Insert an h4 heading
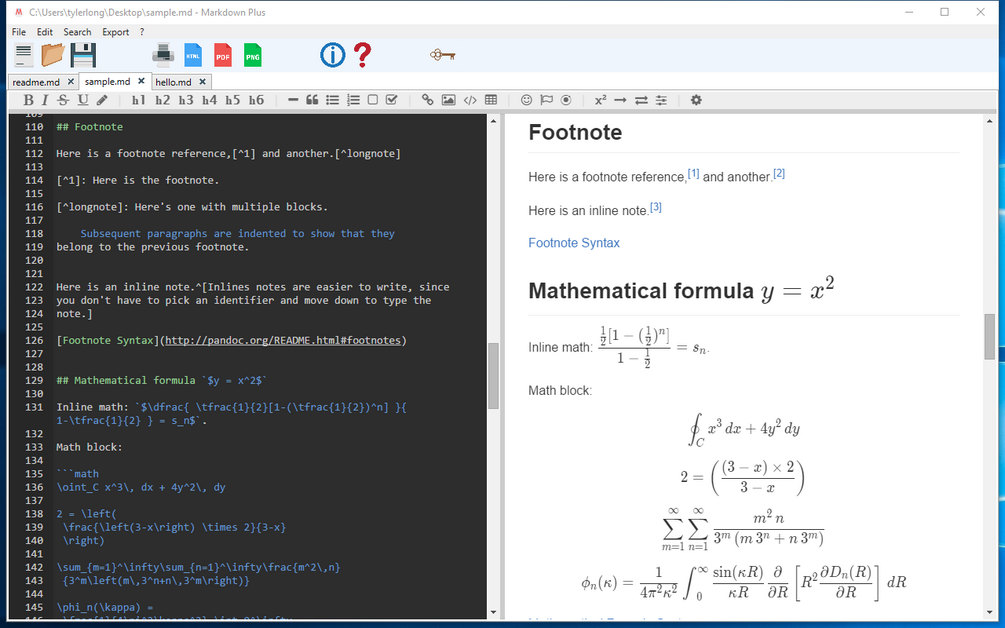The height and width of the screenshot is (628, 1005). click(x=209, y=100)
